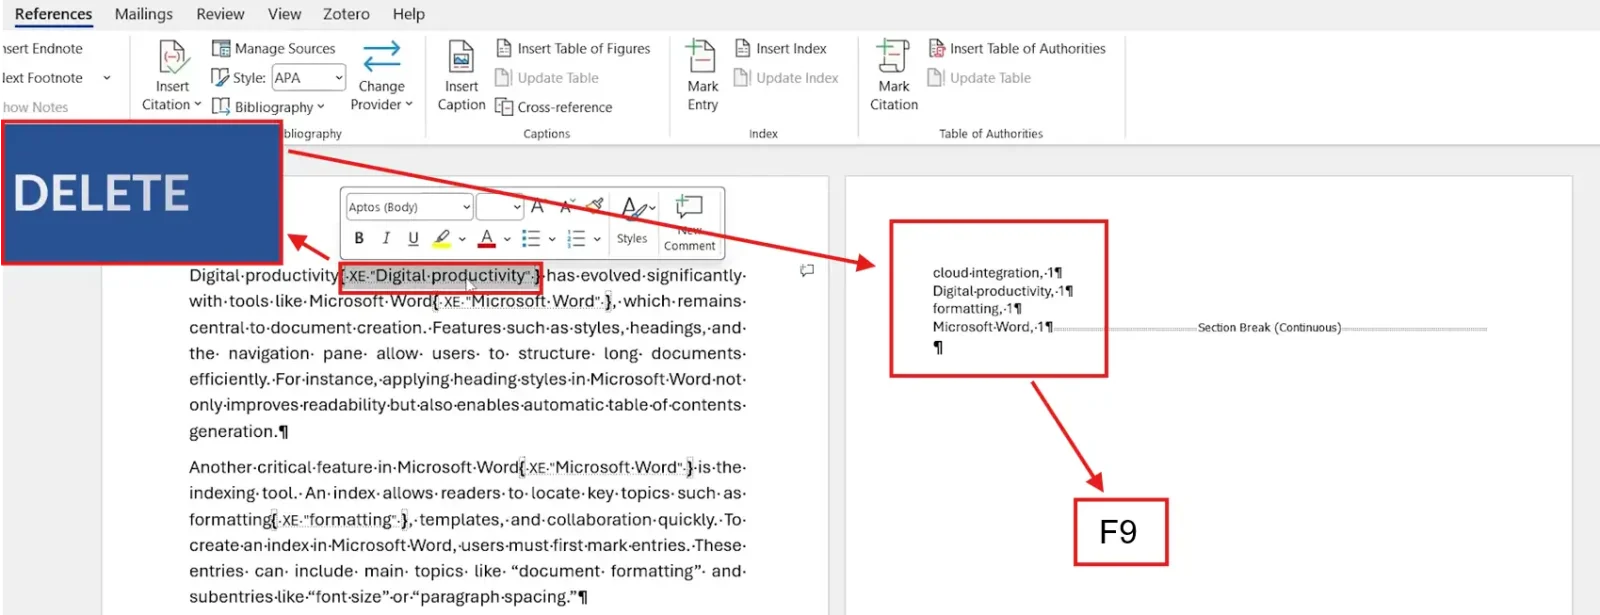Click the 'cloud integration, 1' index entry
This screenshot has width=1600, height=615.
(997, 272)
